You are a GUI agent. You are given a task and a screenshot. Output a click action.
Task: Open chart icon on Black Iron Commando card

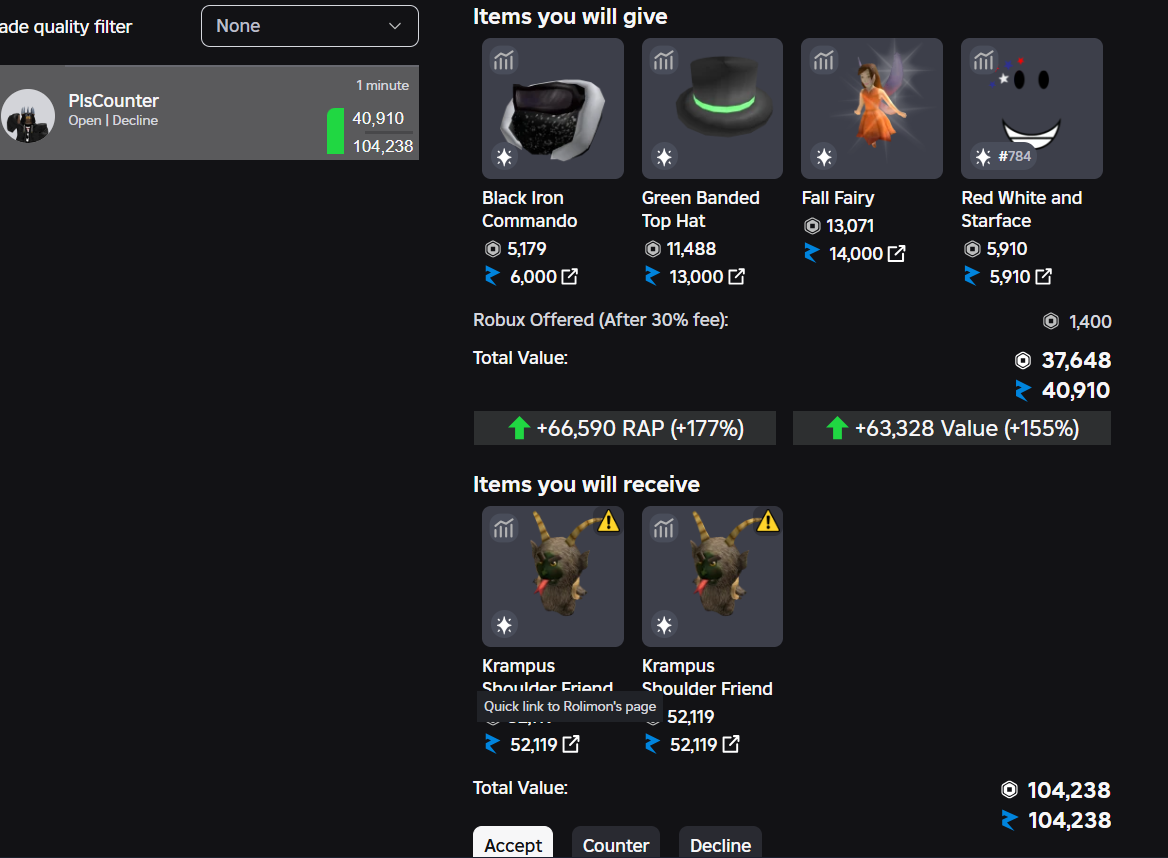(504, 60)
